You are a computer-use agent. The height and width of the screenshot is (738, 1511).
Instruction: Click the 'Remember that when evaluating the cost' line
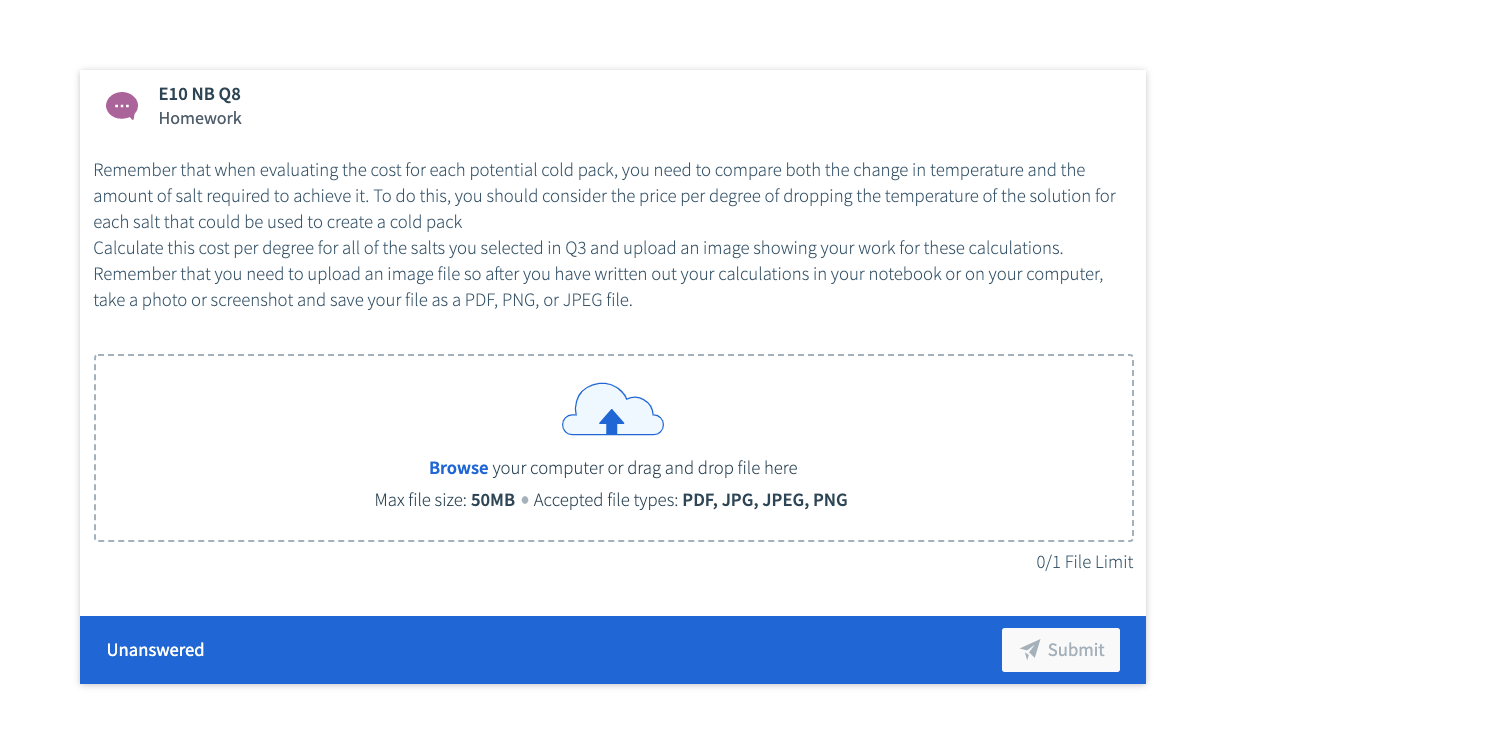pos(589,170)
